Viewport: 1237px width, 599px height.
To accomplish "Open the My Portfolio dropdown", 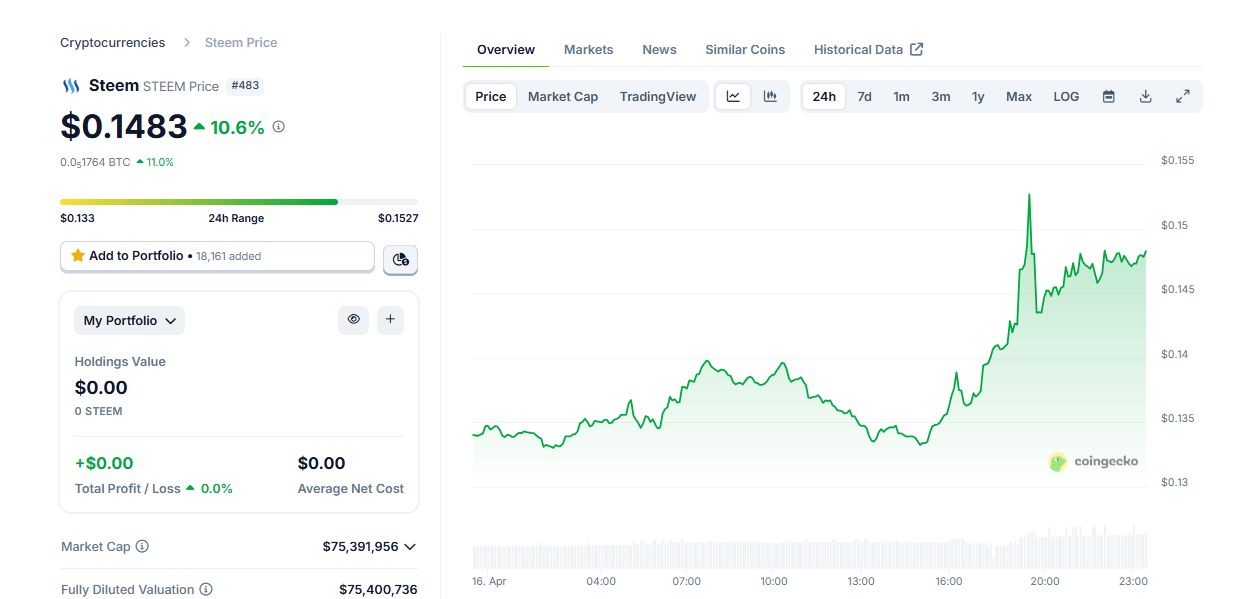I will click(x=129, y=321).
